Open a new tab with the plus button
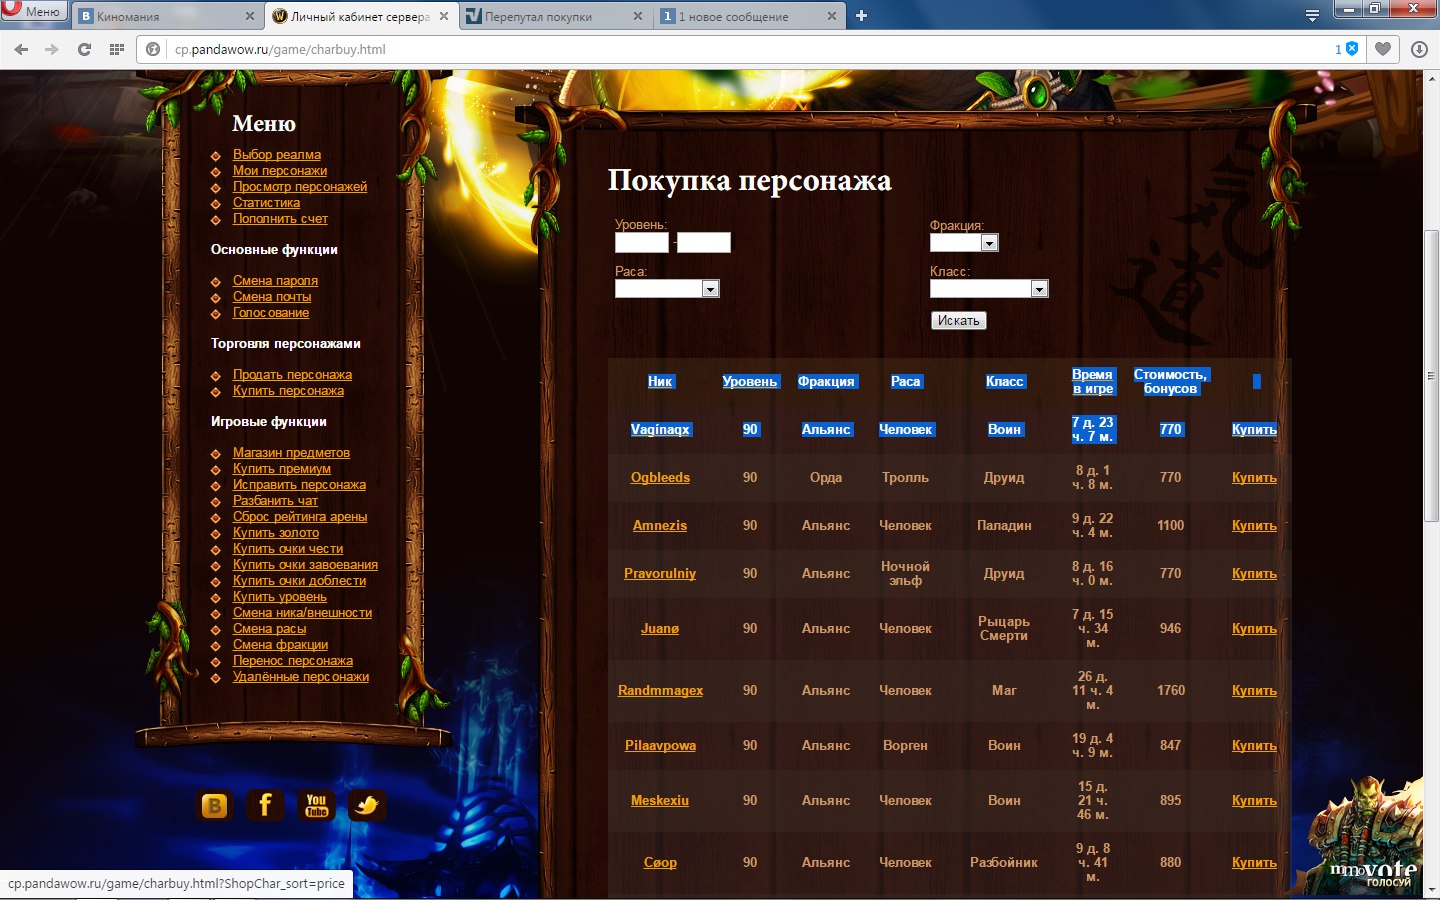 tap(861, 16)
